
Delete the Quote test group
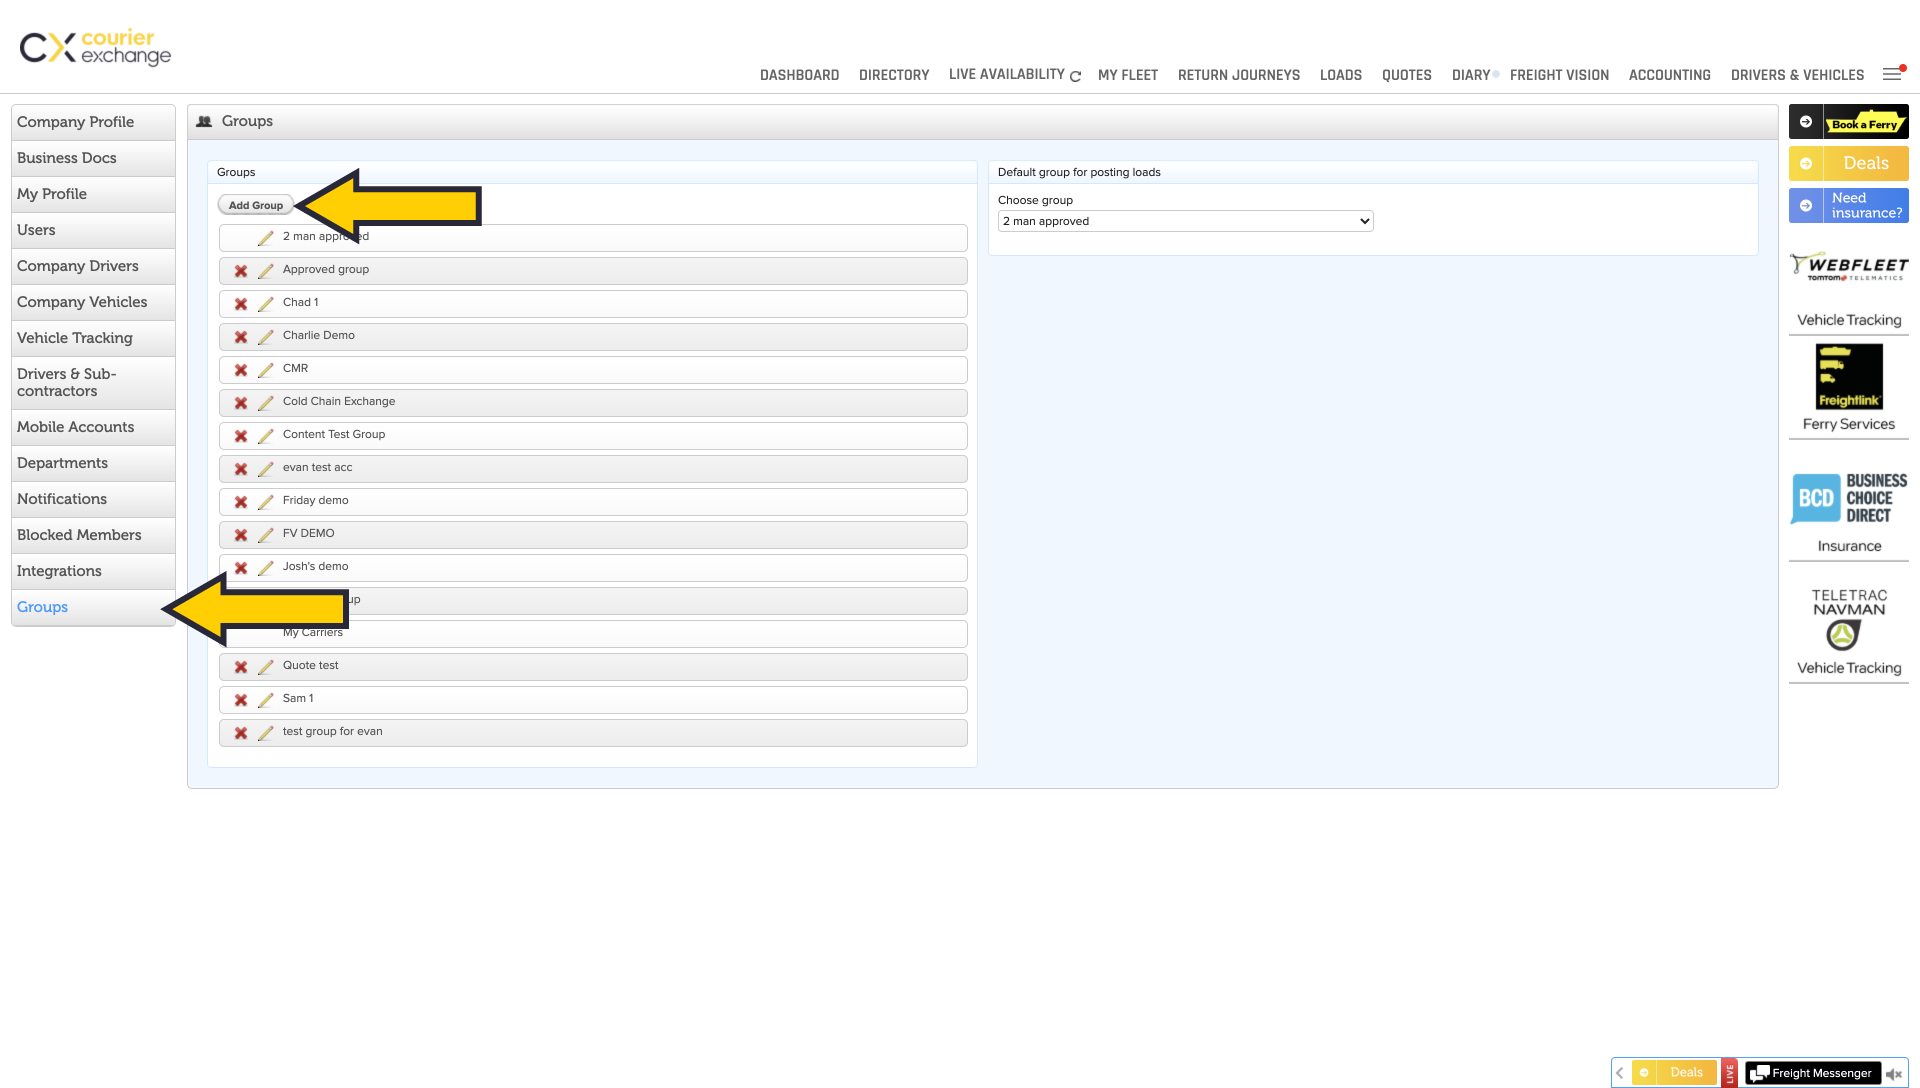point(241,667)
